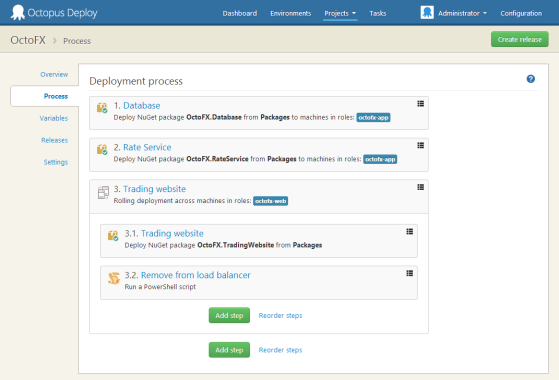Screen dimensions: 559x380
Task: Open the project Settings sidebar tab
Action: point(56,162)
